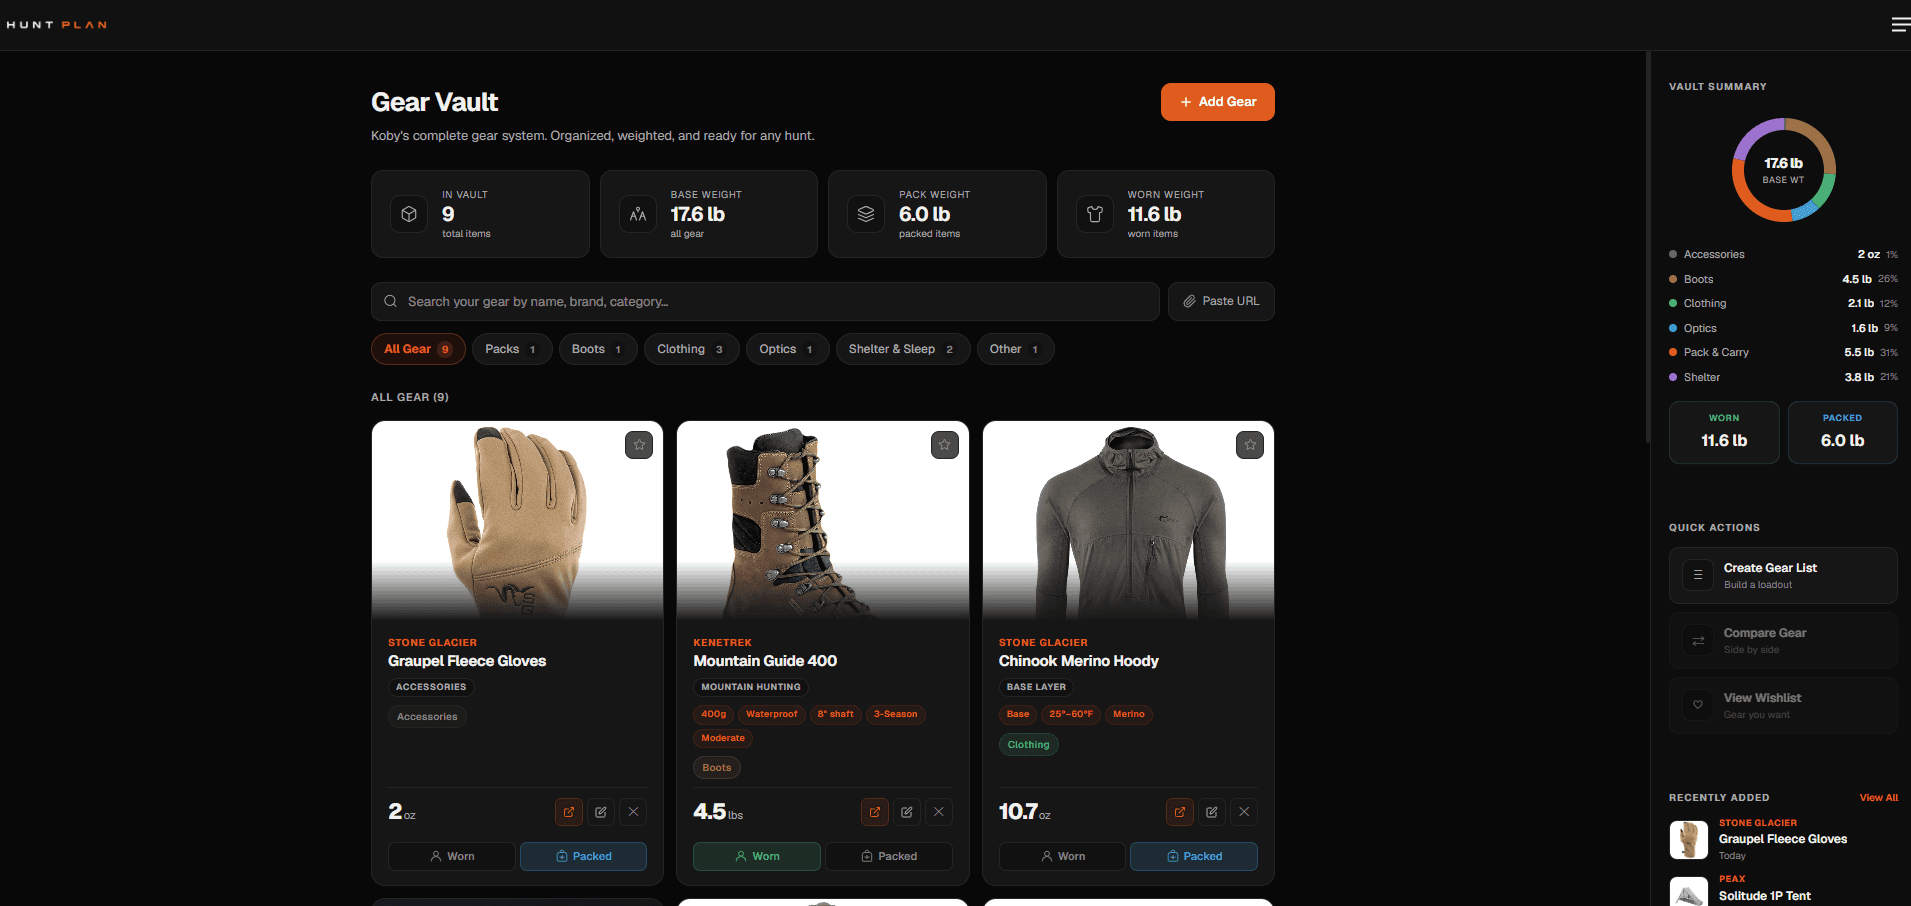This screenshot has height=906, width=1911.
Task: Open external link for Graupel Fleece Gloves
Action: point(569,812)
